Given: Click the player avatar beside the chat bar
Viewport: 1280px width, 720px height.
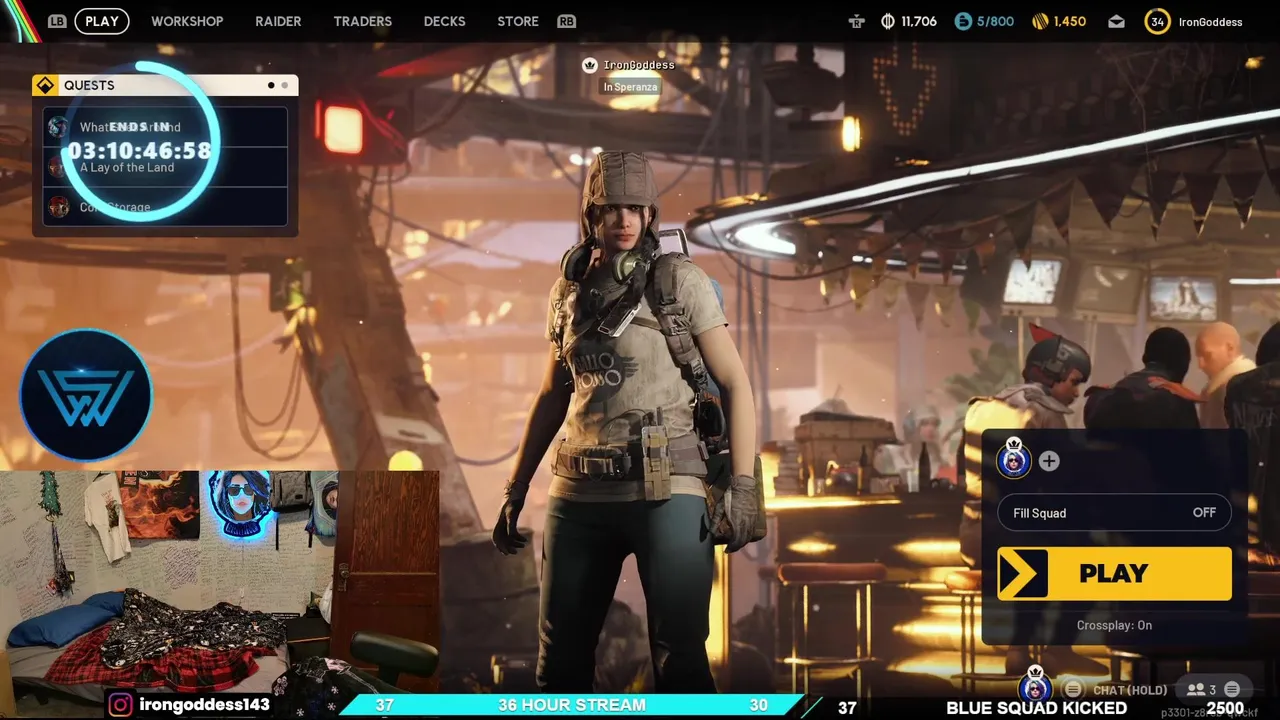Looking at the screenshot, I should point(1035,686).
